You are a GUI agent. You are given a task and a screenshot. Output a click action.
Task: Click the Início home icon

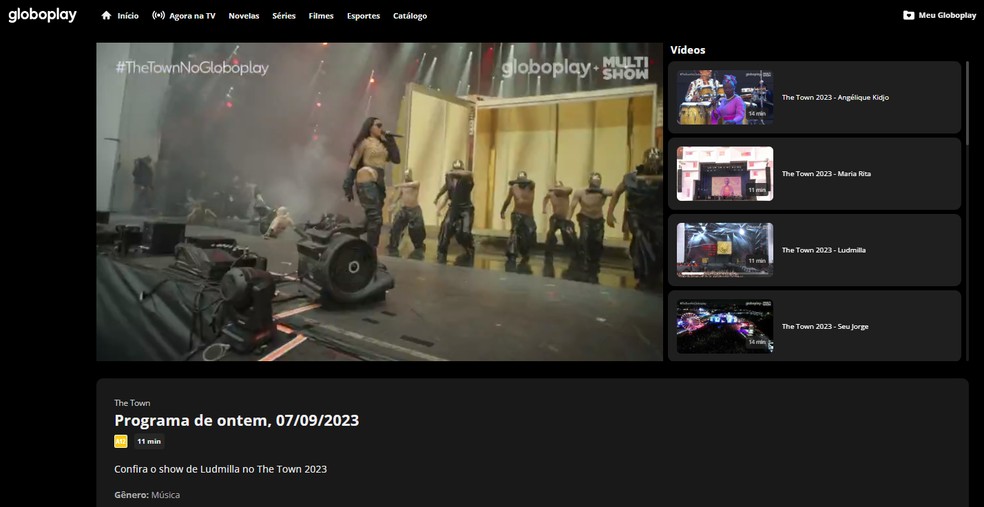pyautogui.click(x=106, y=16)
